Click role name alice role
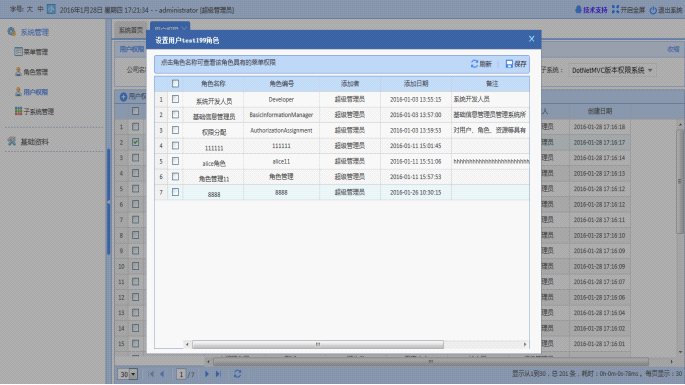685x385 pixels. click(x=214, y=163)
